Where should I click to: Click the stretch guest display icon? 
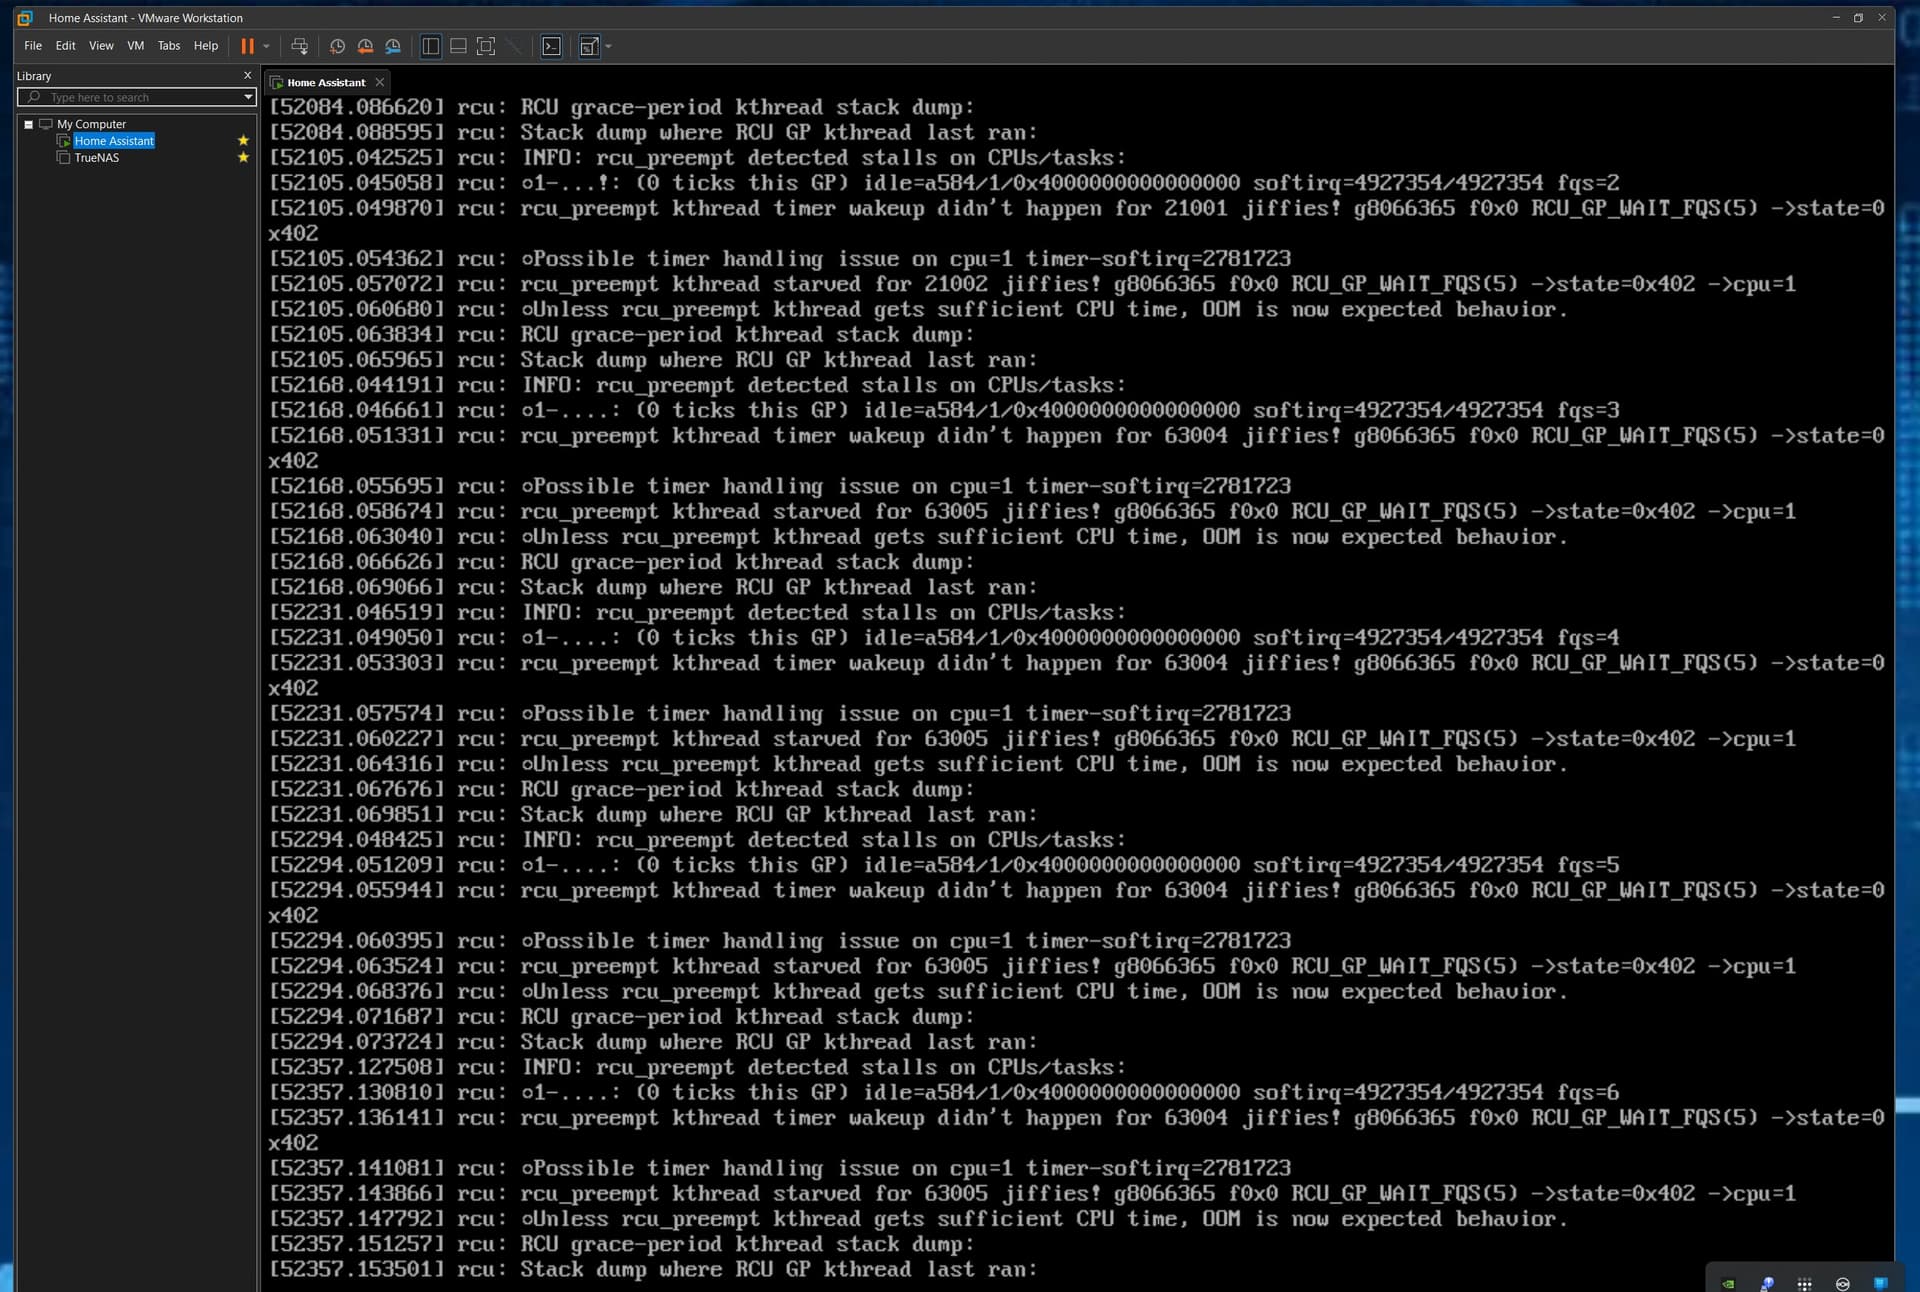tap(589, 46)
